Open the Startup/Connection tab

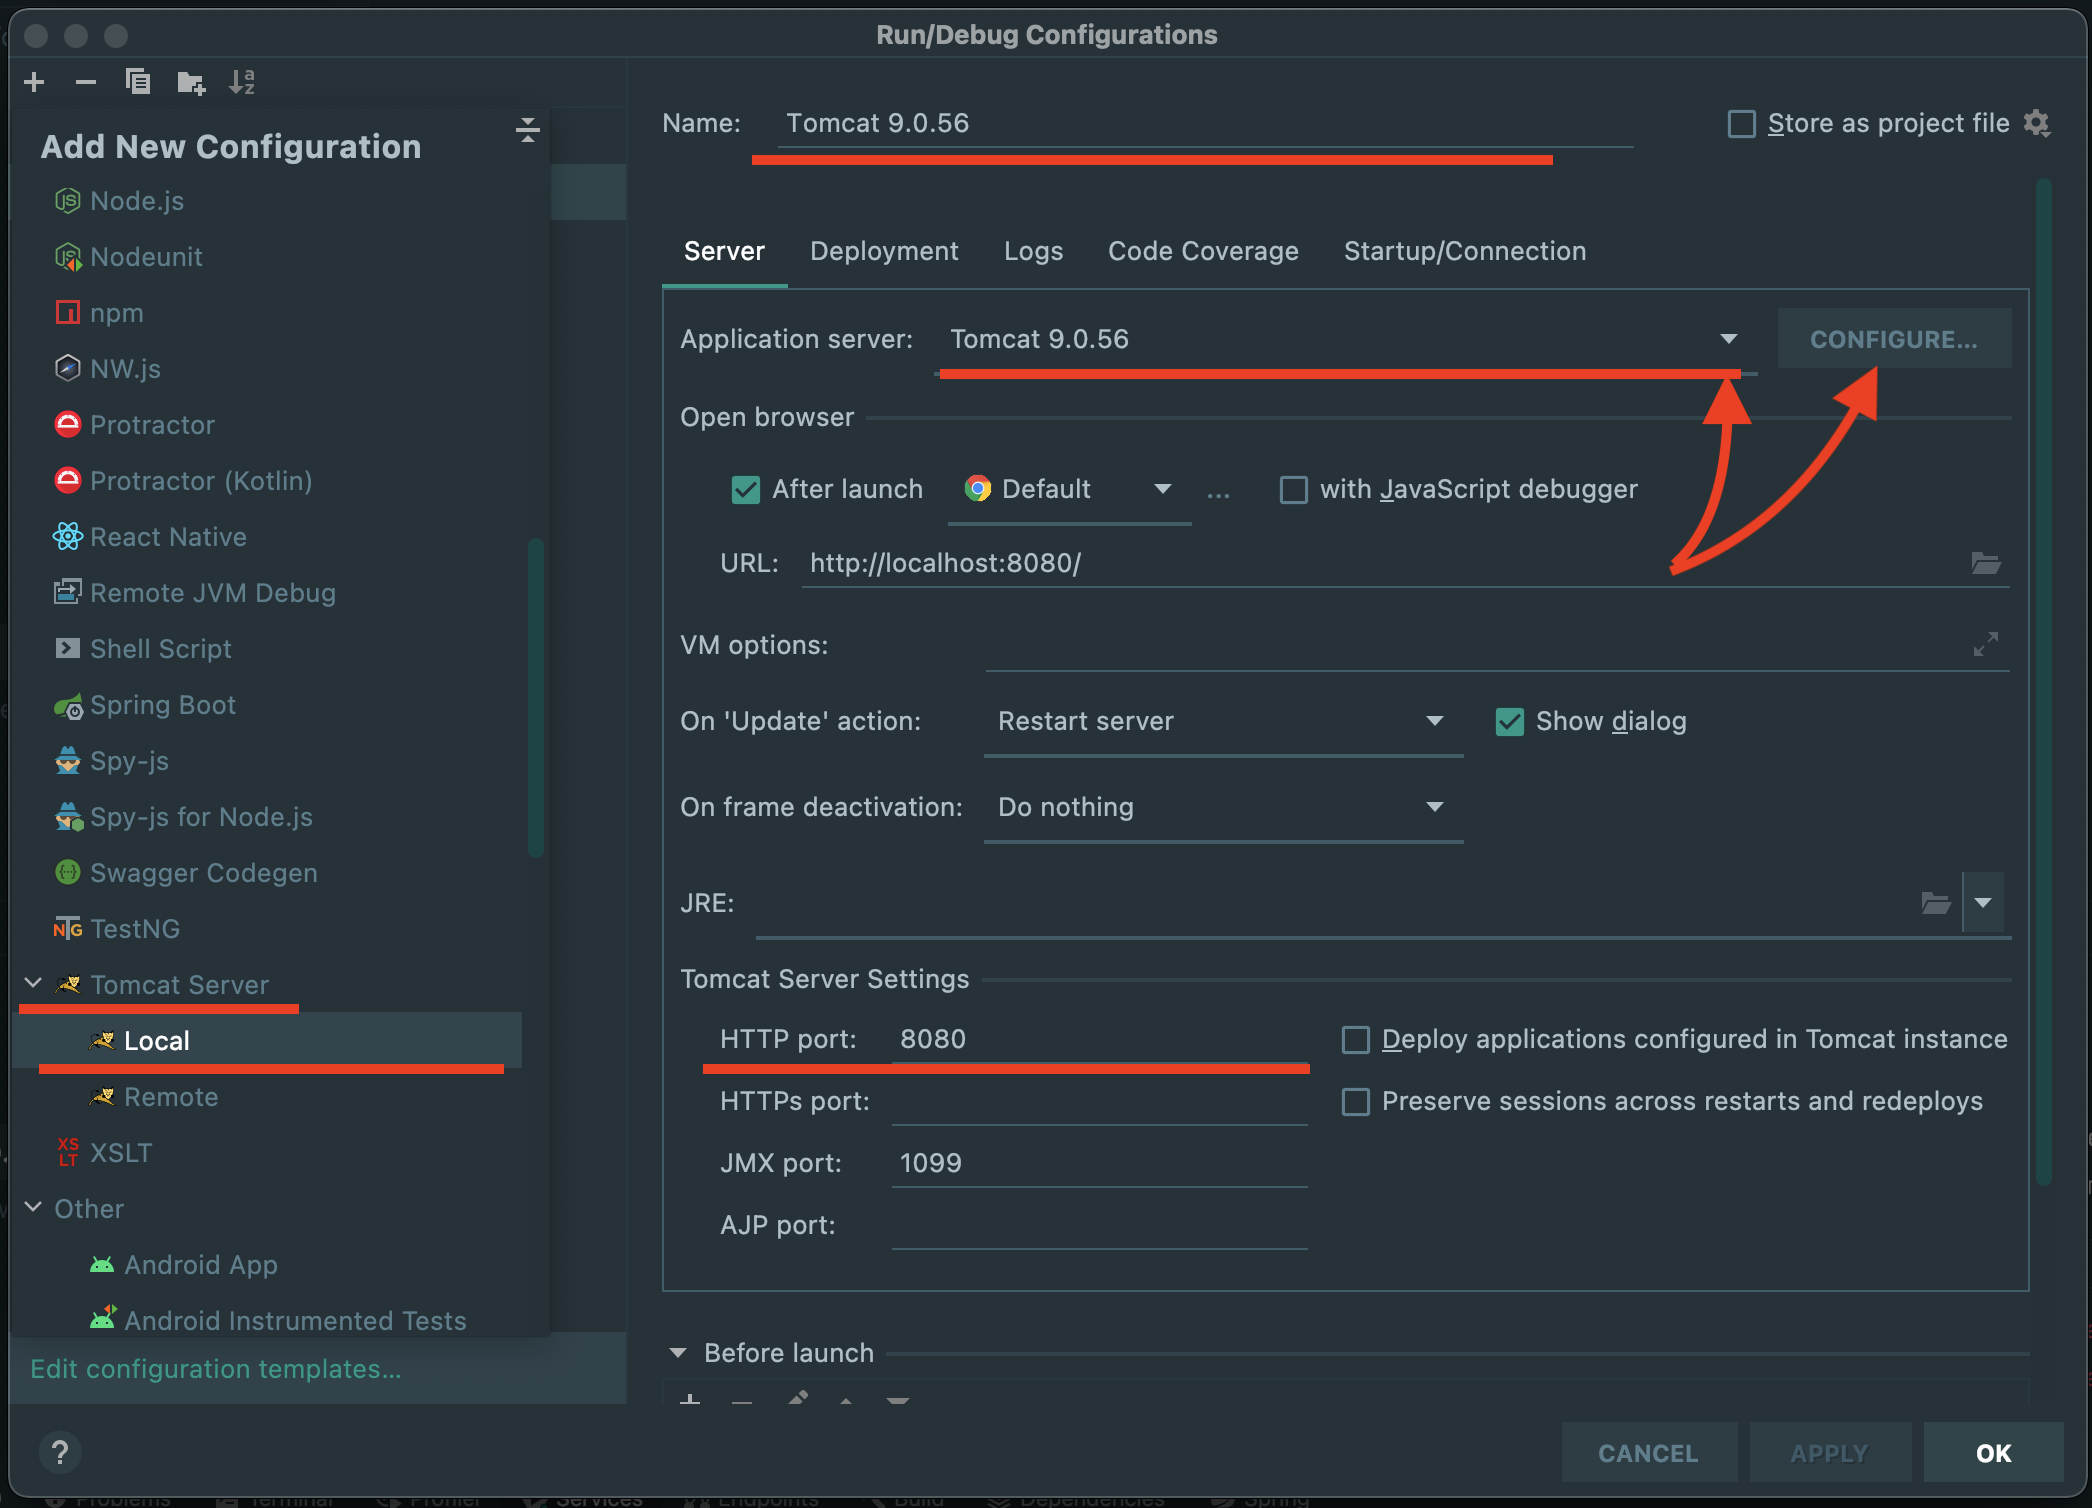pos(1464,251)
